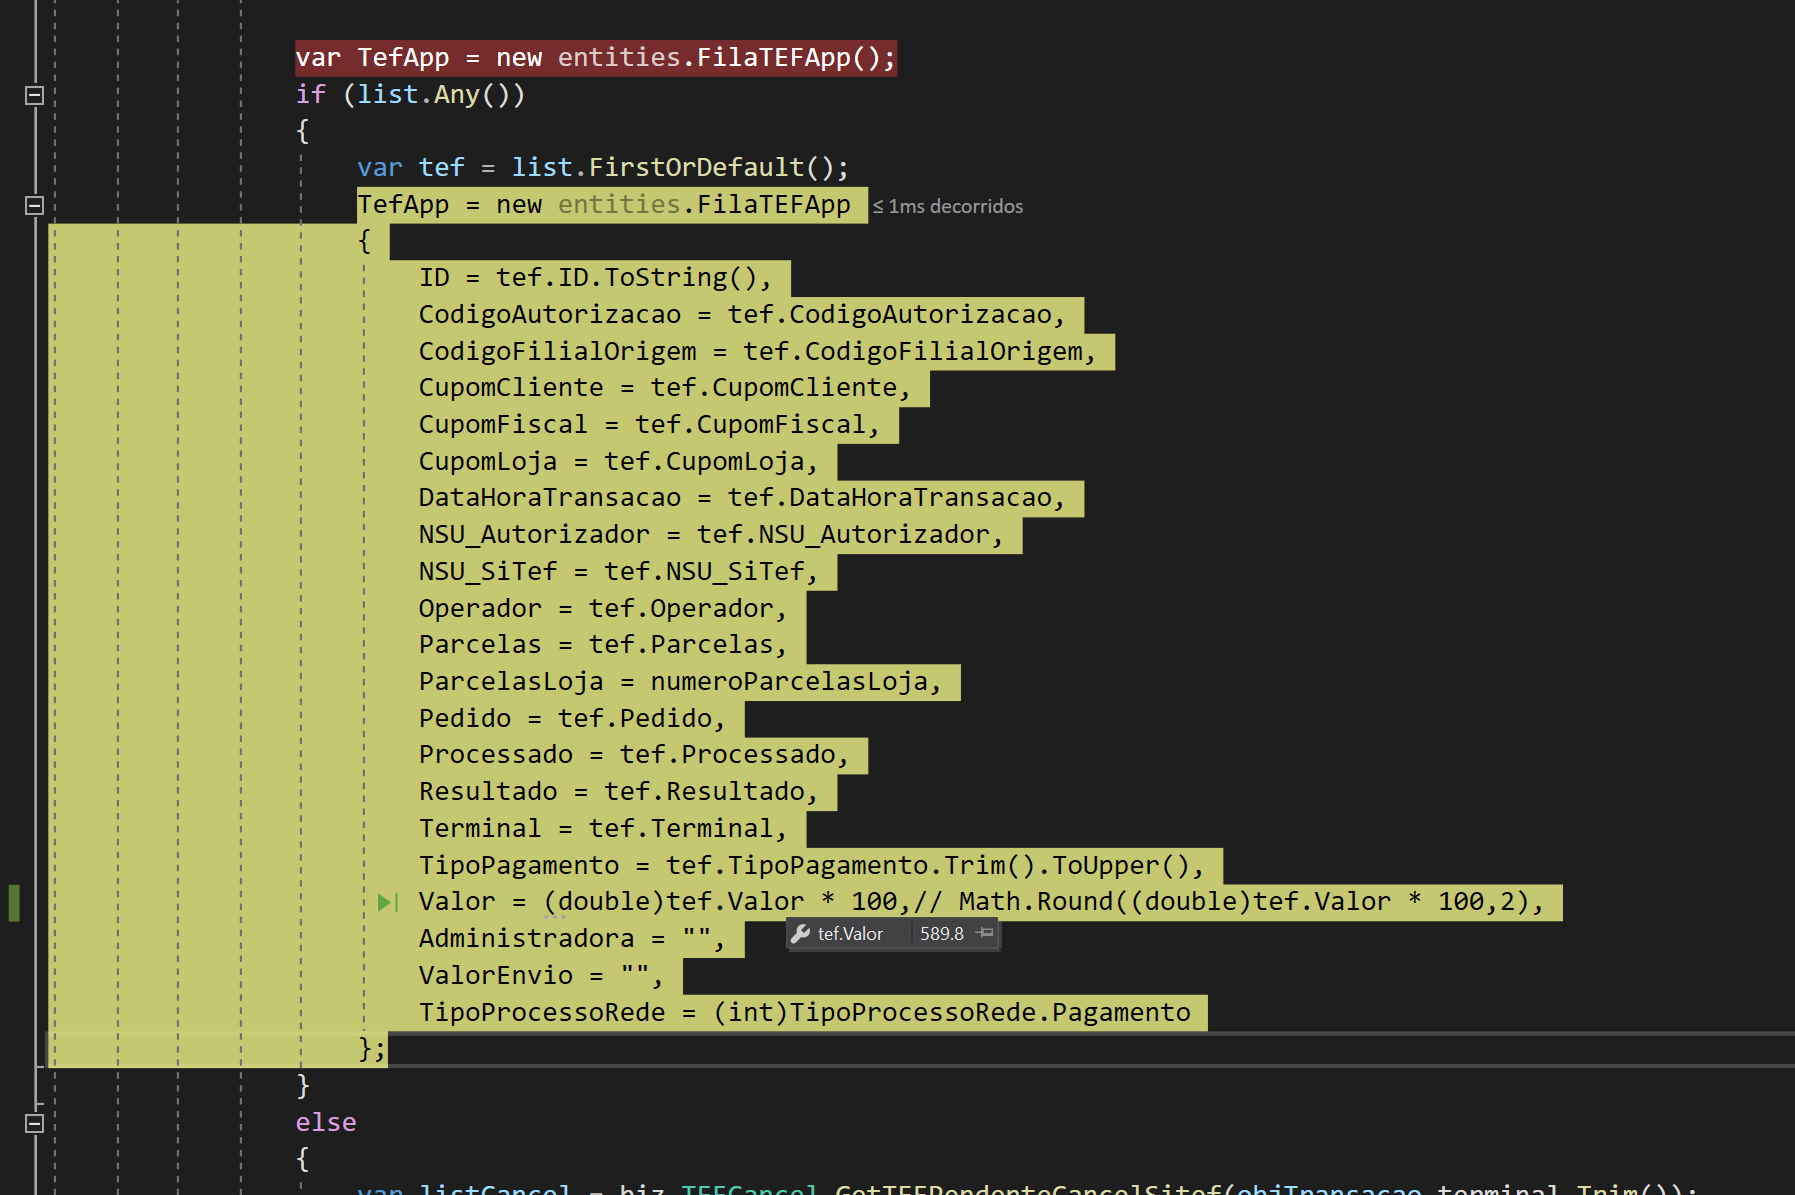This screenshot has width=1795, height=1195.
Task: Click the 'DataHoraTransacao = tef.DataHoraTransacao,' line
Action: point(742,498)
